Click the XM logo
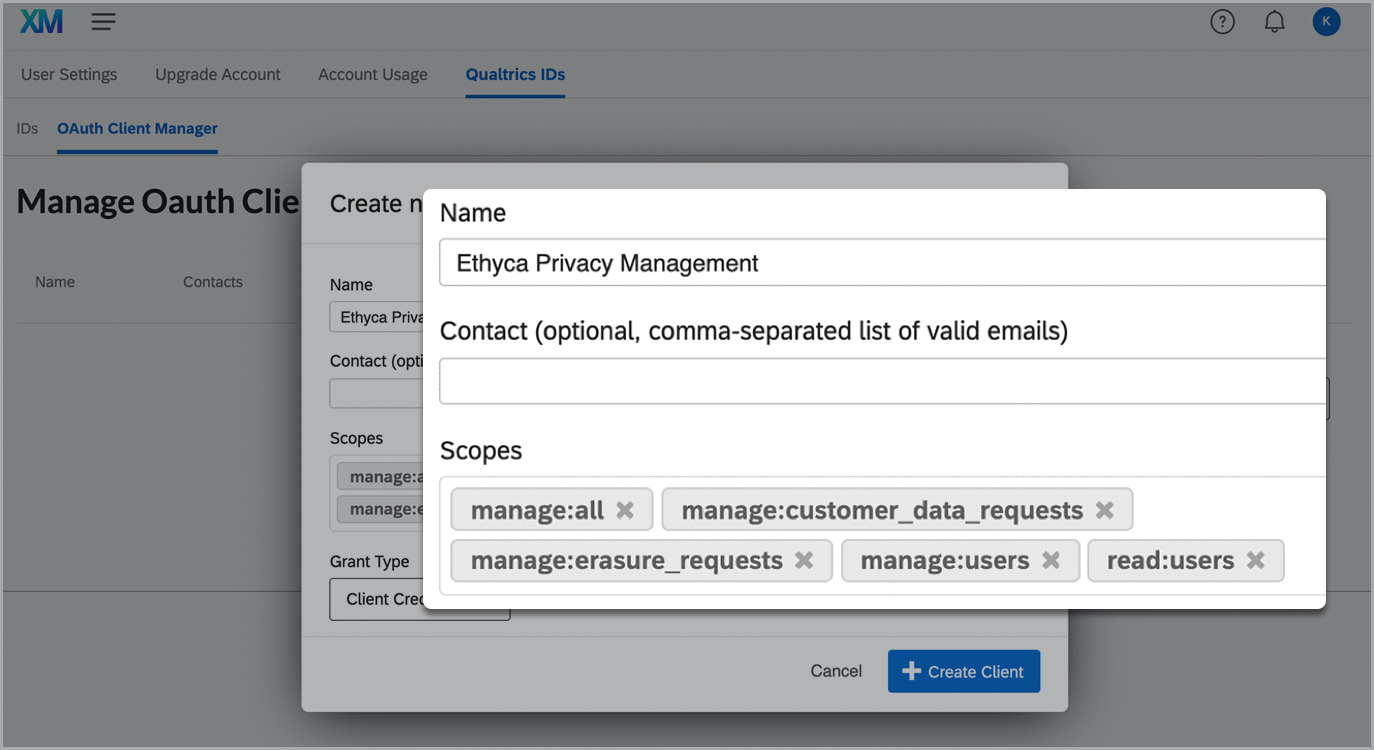This screenshot has height=750, width=1374. 41,21
